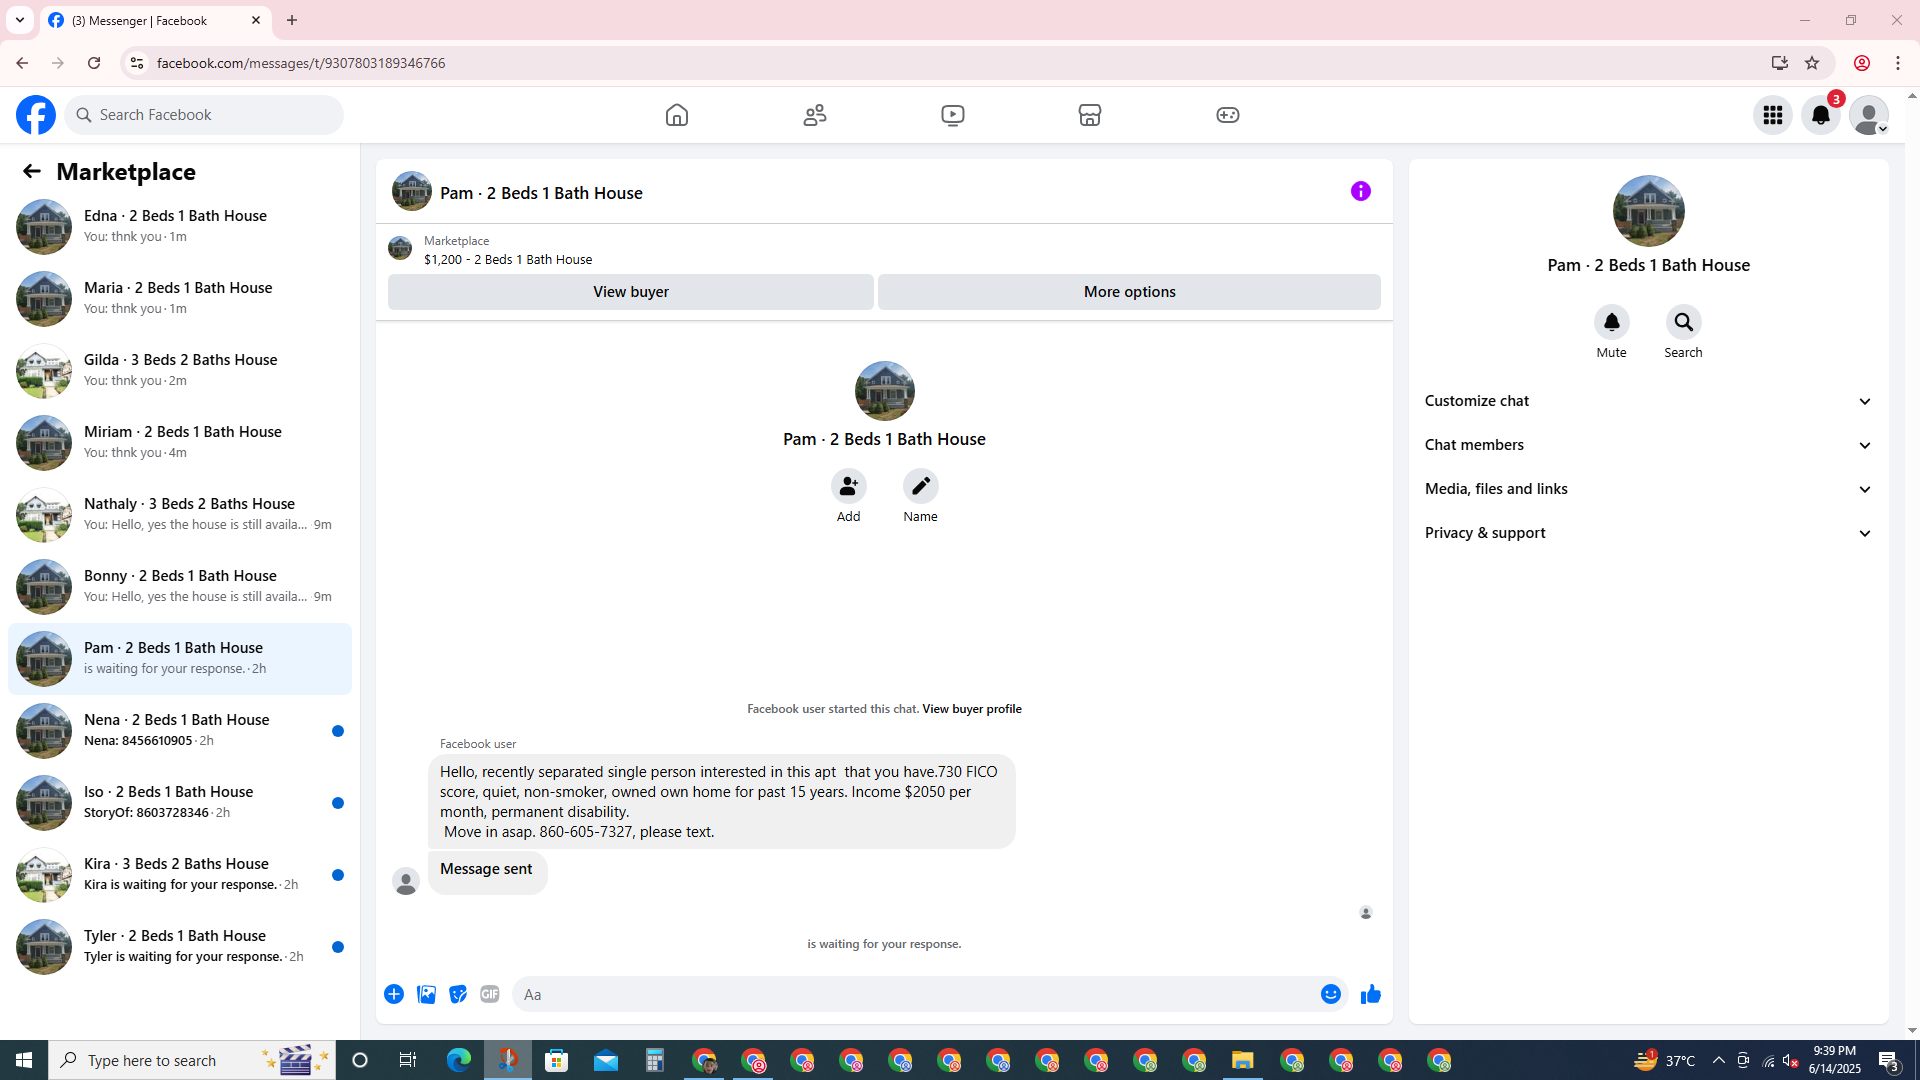The width and height of the screenshot is (1920, 1080).
Task: Click the View buyer button
Action: (631, 292)
